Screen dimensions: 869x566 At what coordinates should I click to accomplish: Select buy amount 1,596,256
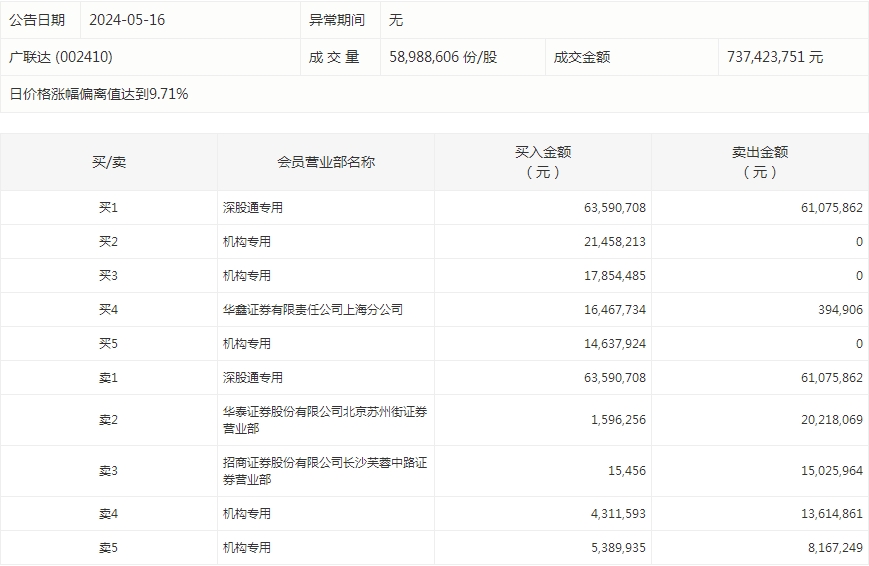pos(618,420)
